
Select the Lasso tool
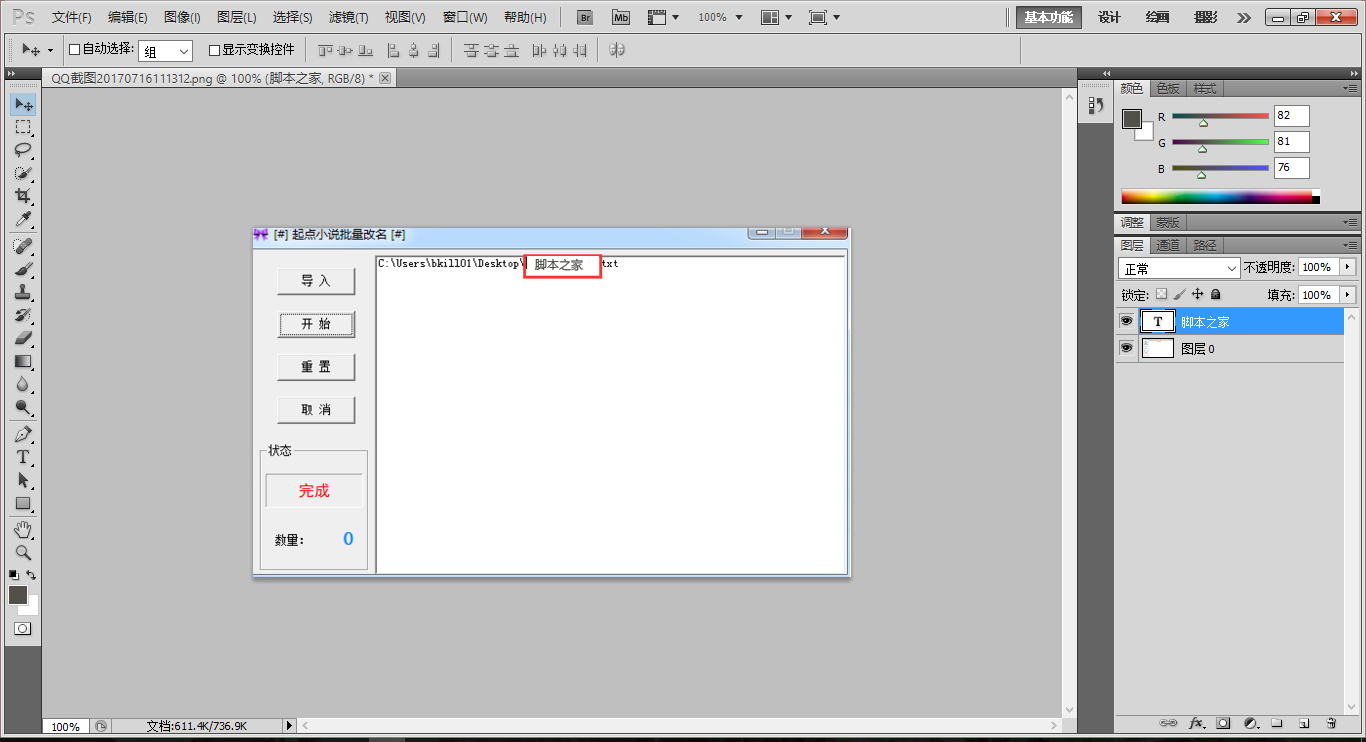[x=23, y=150]
